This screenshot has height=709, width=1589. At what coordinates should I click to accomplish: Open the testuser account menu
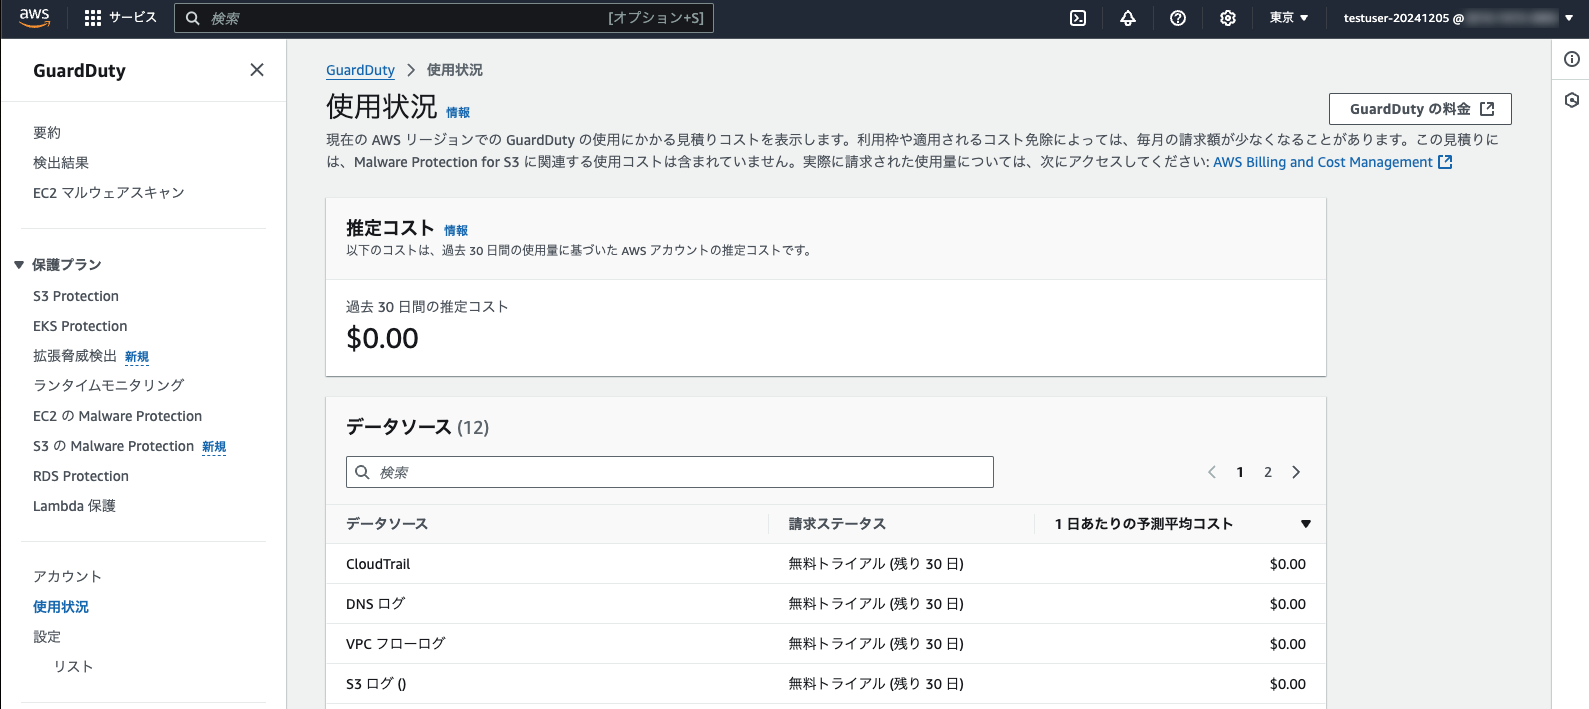(x=1458, y=18)
